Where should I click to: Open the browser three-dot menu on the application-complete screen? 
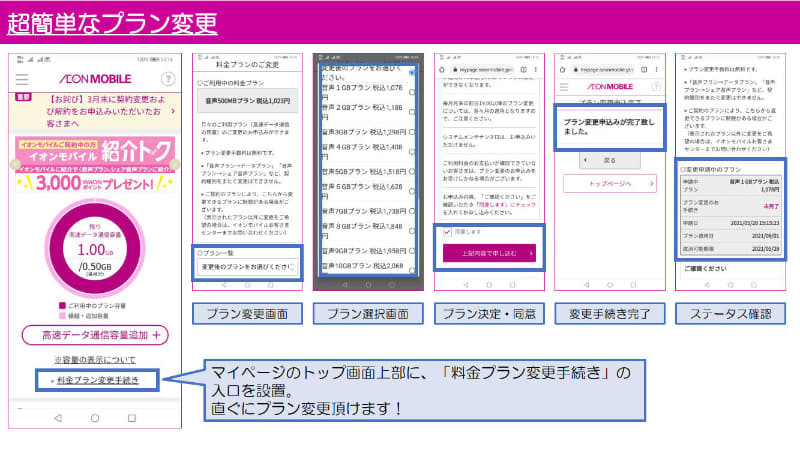click(657, 69)
